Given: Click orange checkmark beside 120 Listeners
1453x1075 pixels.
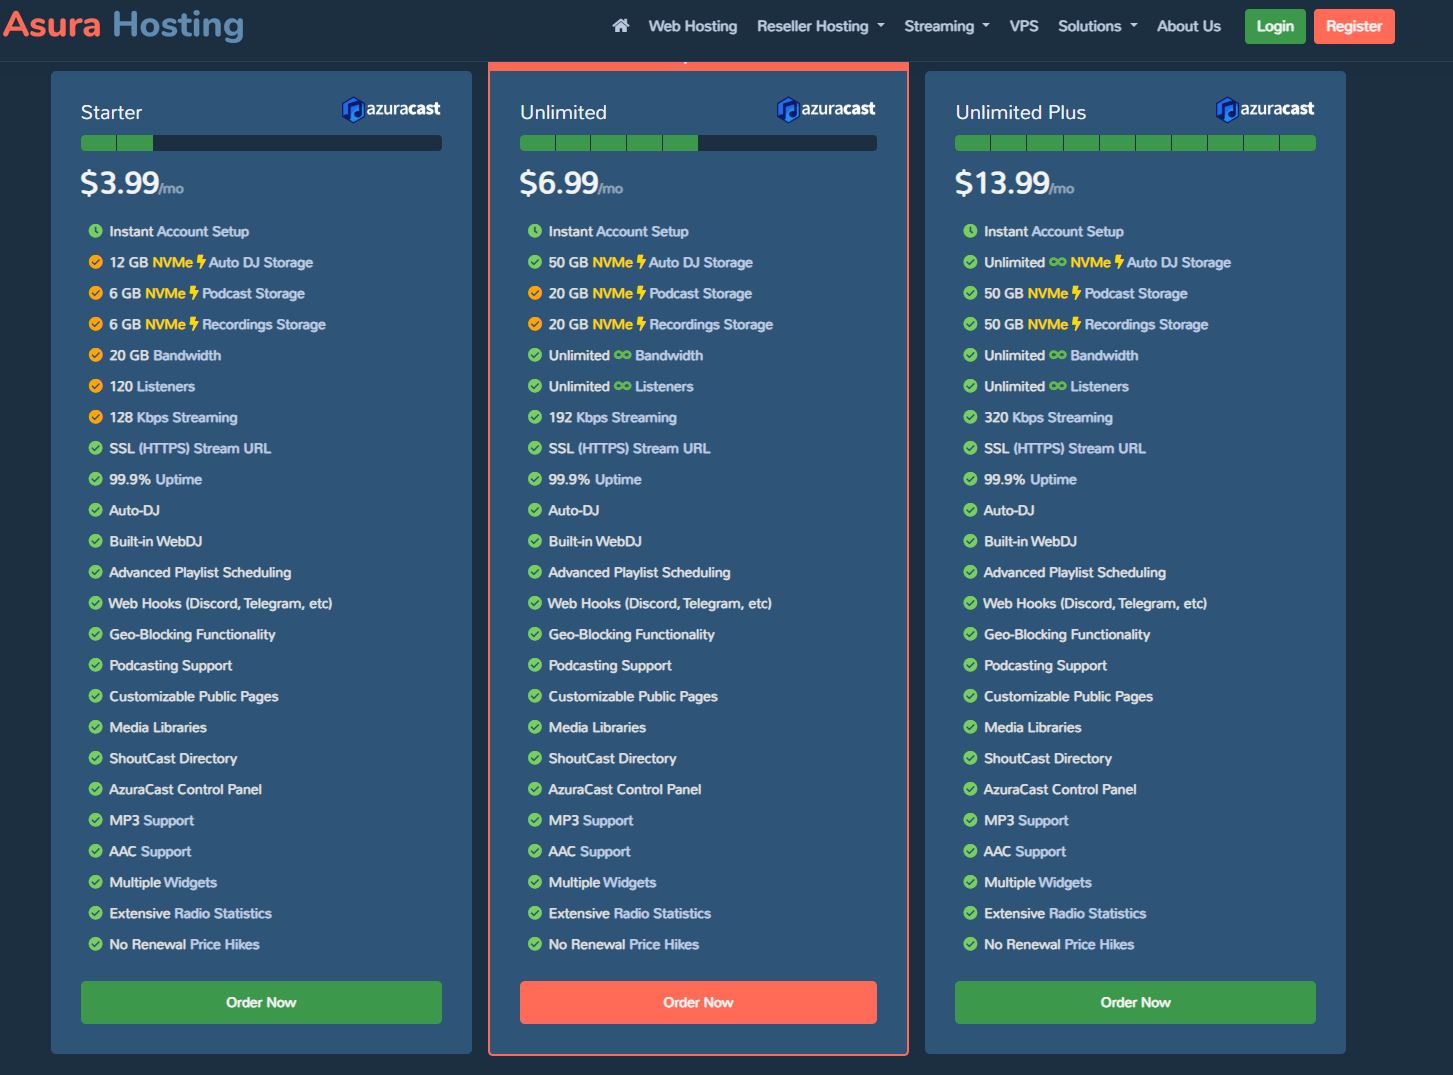Looking at the screenshot, I should [96, 386].
